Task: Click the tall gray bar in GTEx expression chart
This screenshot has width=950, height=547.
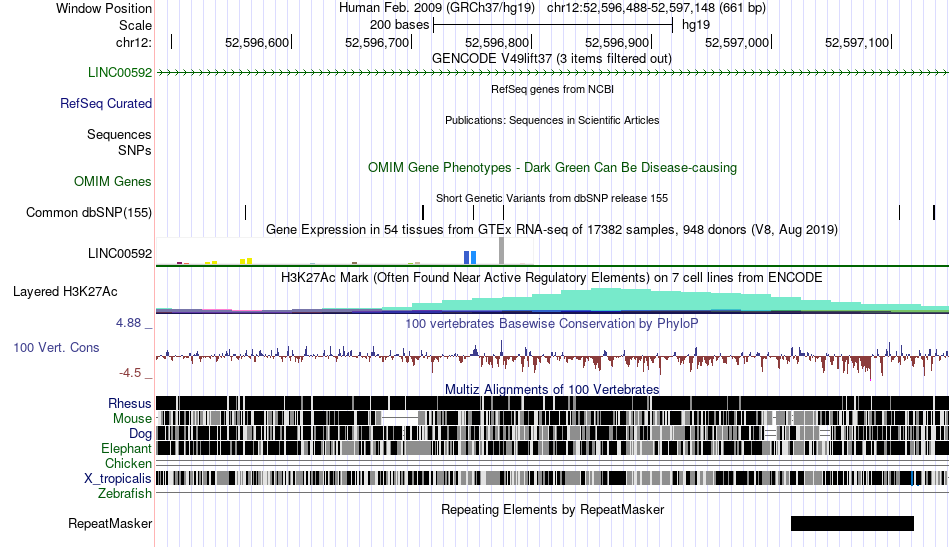Action: [x=501, y=251]
